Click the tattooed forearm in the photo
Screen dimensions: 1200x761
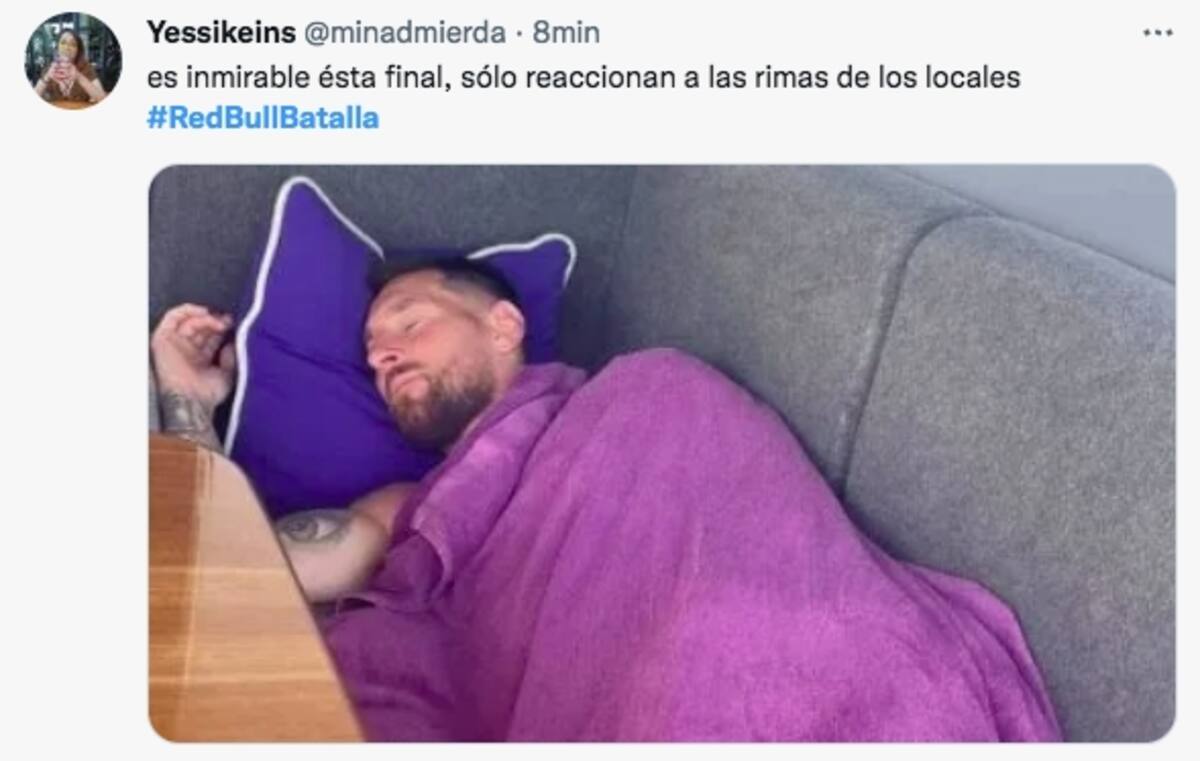325,545
